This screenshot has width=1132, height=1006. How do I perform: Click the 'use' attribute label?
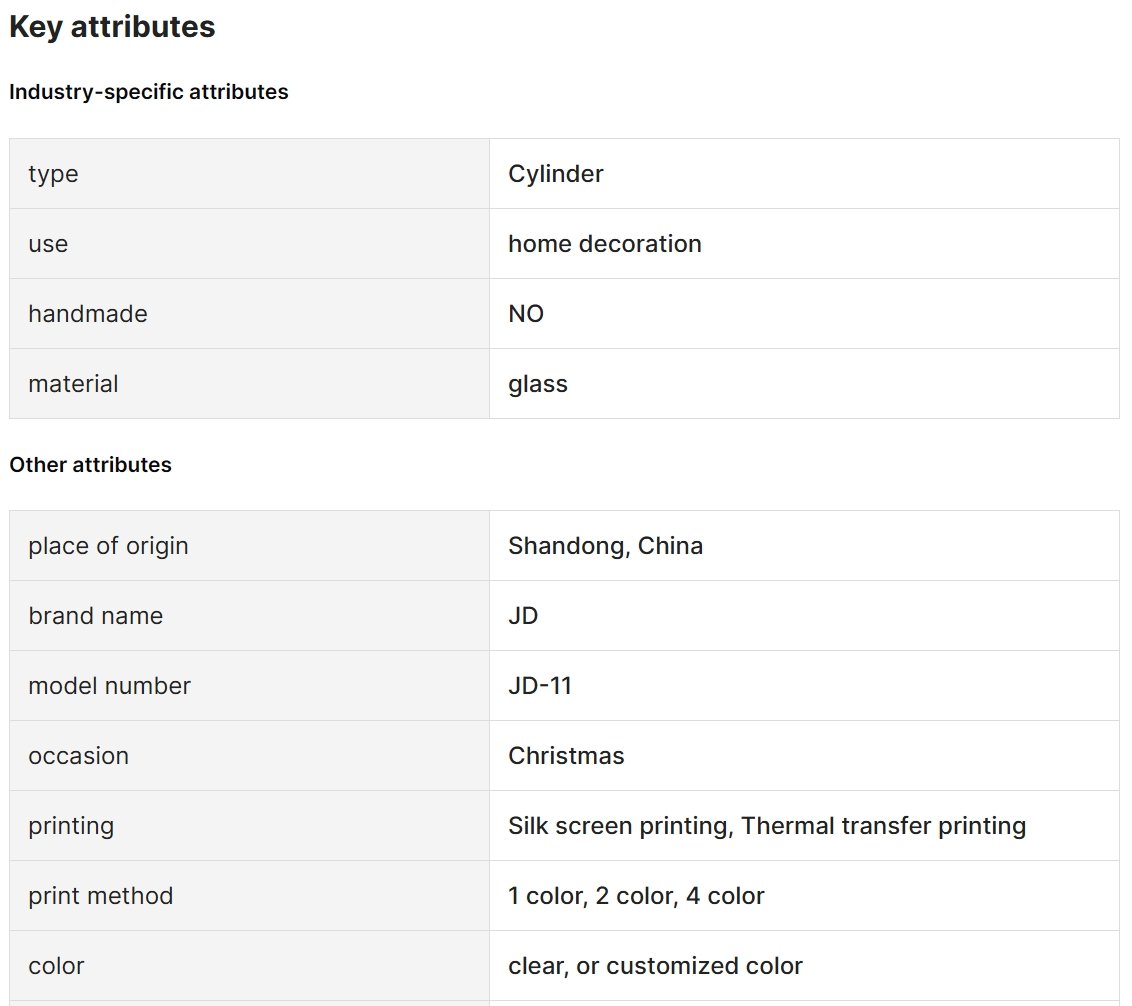tap(48, 244)
